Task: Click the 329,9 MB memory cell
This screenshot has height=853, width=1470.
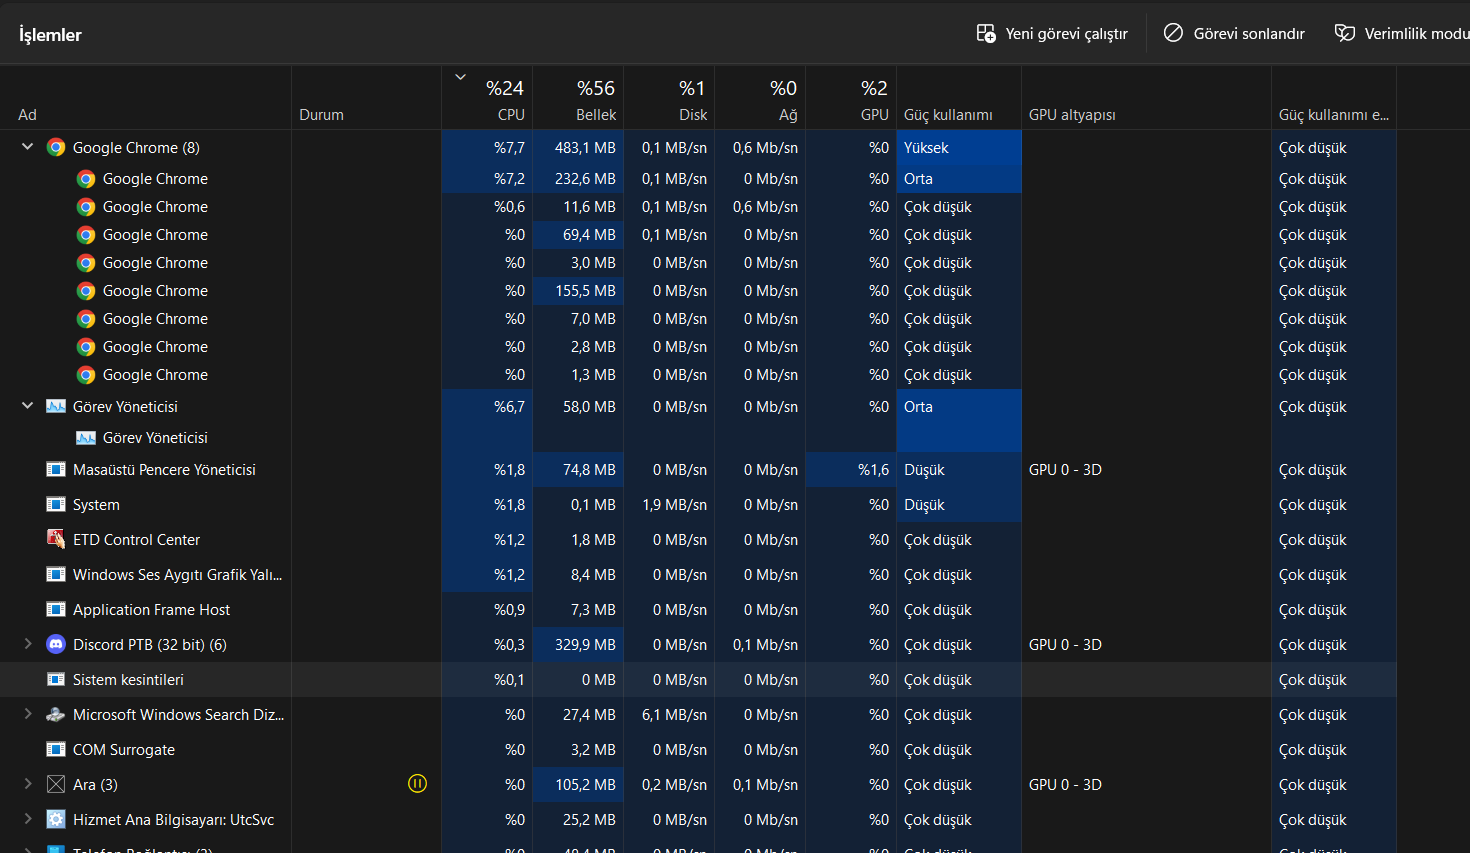Action: (578, 645)
